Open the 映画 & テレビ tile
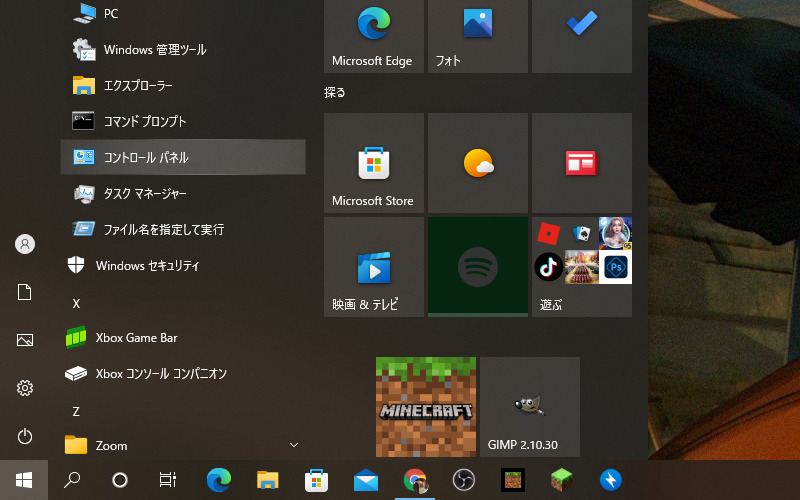Viewport: 800px width, 500px height. [374, 267]
